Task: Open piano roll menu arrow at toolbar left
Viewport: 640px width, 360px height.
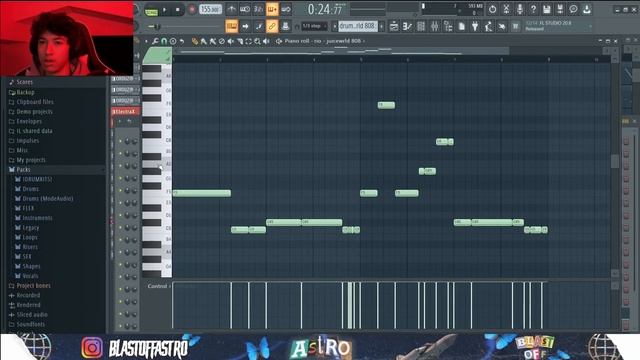Action: tap(147, 41)
